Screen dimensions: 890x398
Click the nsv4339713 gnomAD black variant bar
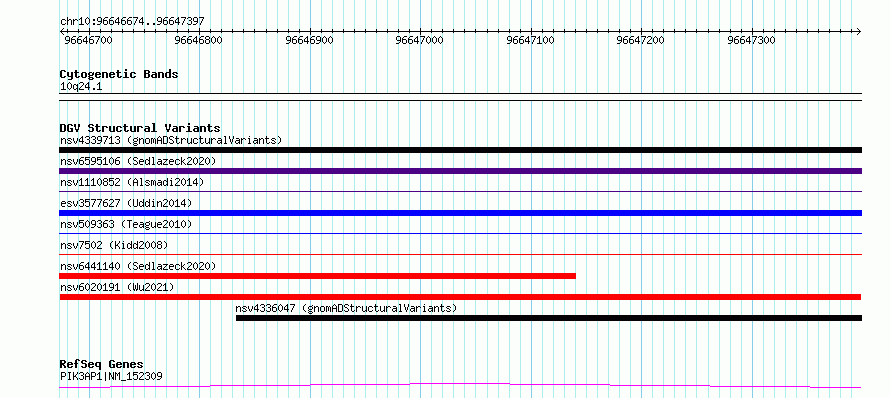(x=460, y=150)
